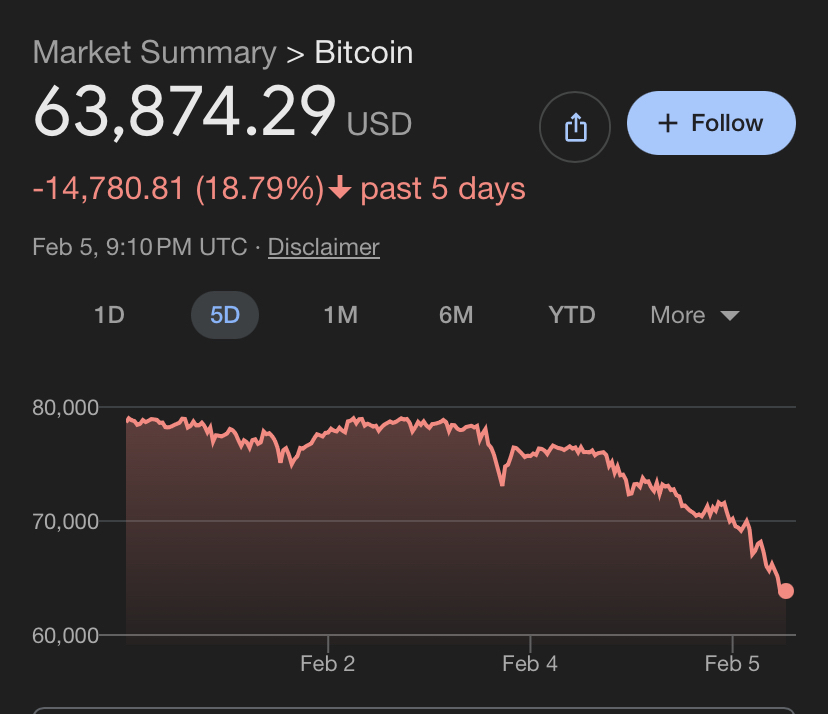The width and height of the screenshot is (828, 714).
Task: Click the latest price dot on chart
Action: point(786,591)
